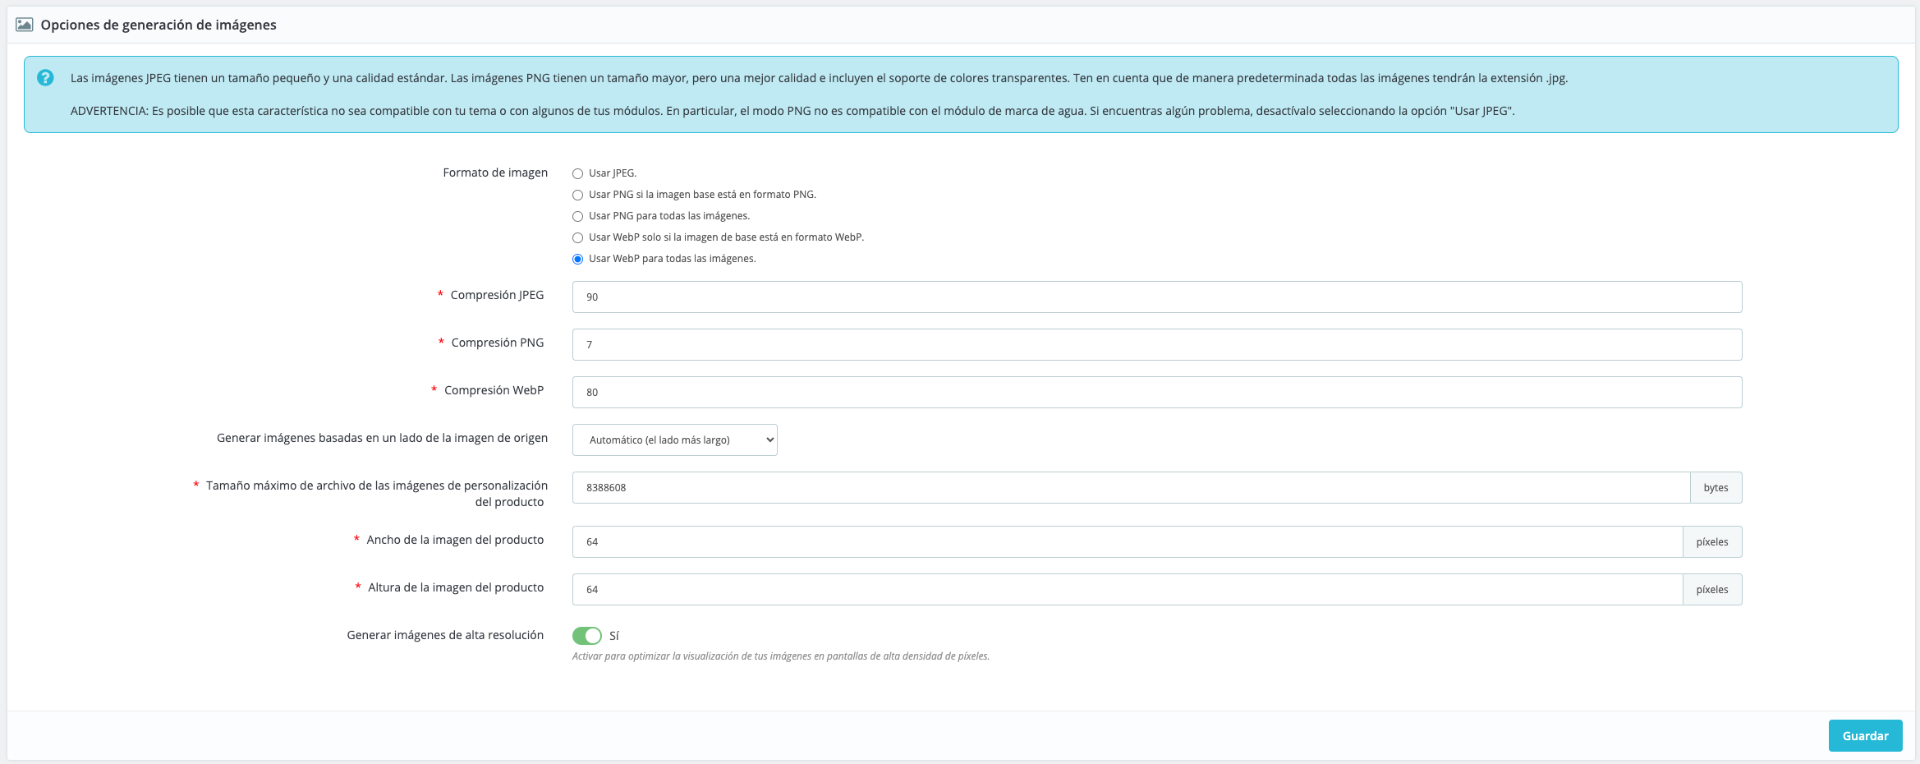1920x764 pixels.
Task: Select 'Usar PNG para todas las imágenes'
Action: click(577, 216)
